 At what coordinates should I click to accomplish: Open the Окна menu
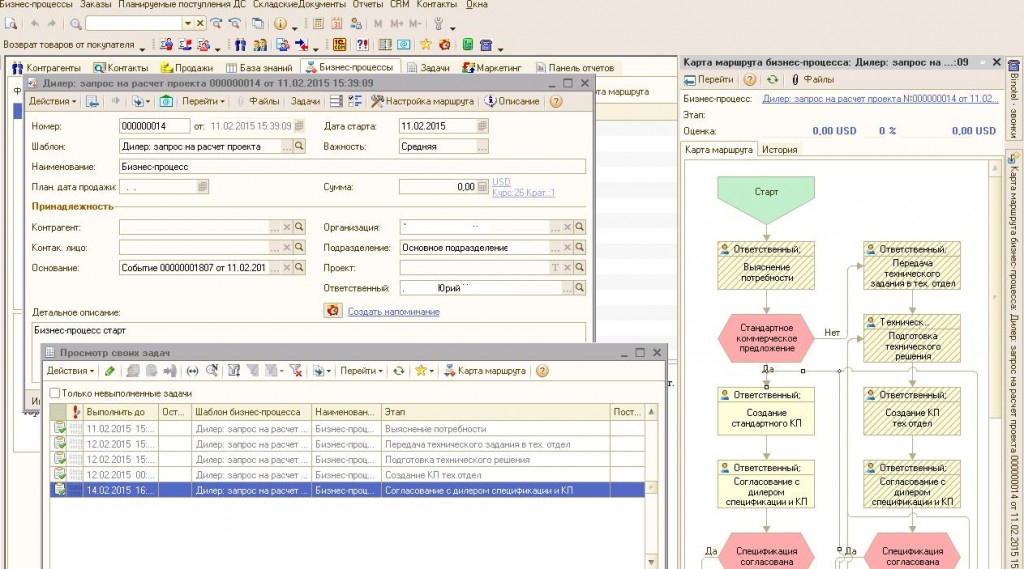(x=477, y=4)
